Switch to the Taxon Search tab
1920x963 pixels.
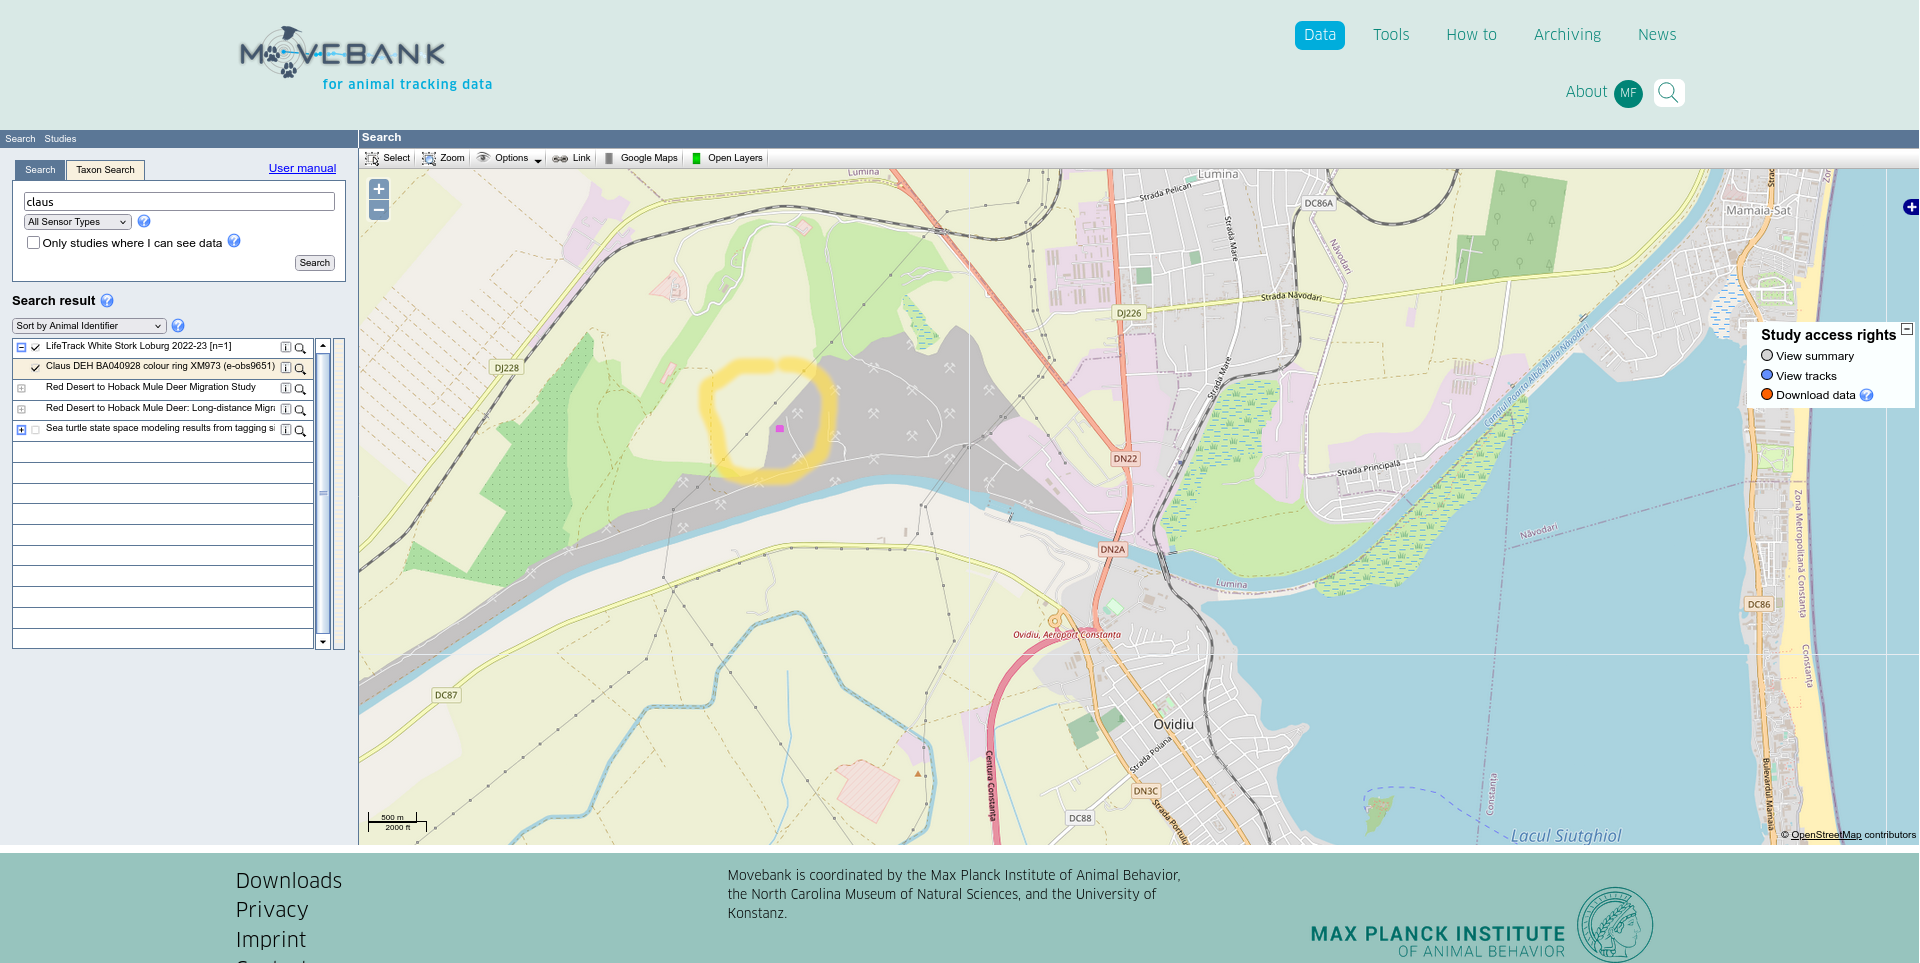(105, 170)
